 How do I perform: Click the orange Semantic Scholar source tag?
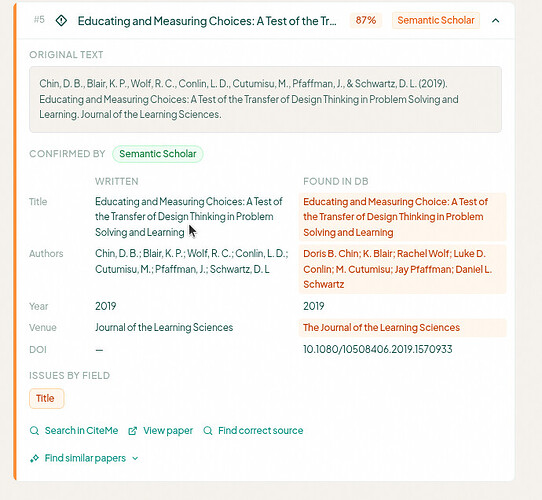[x=436, y=20]
